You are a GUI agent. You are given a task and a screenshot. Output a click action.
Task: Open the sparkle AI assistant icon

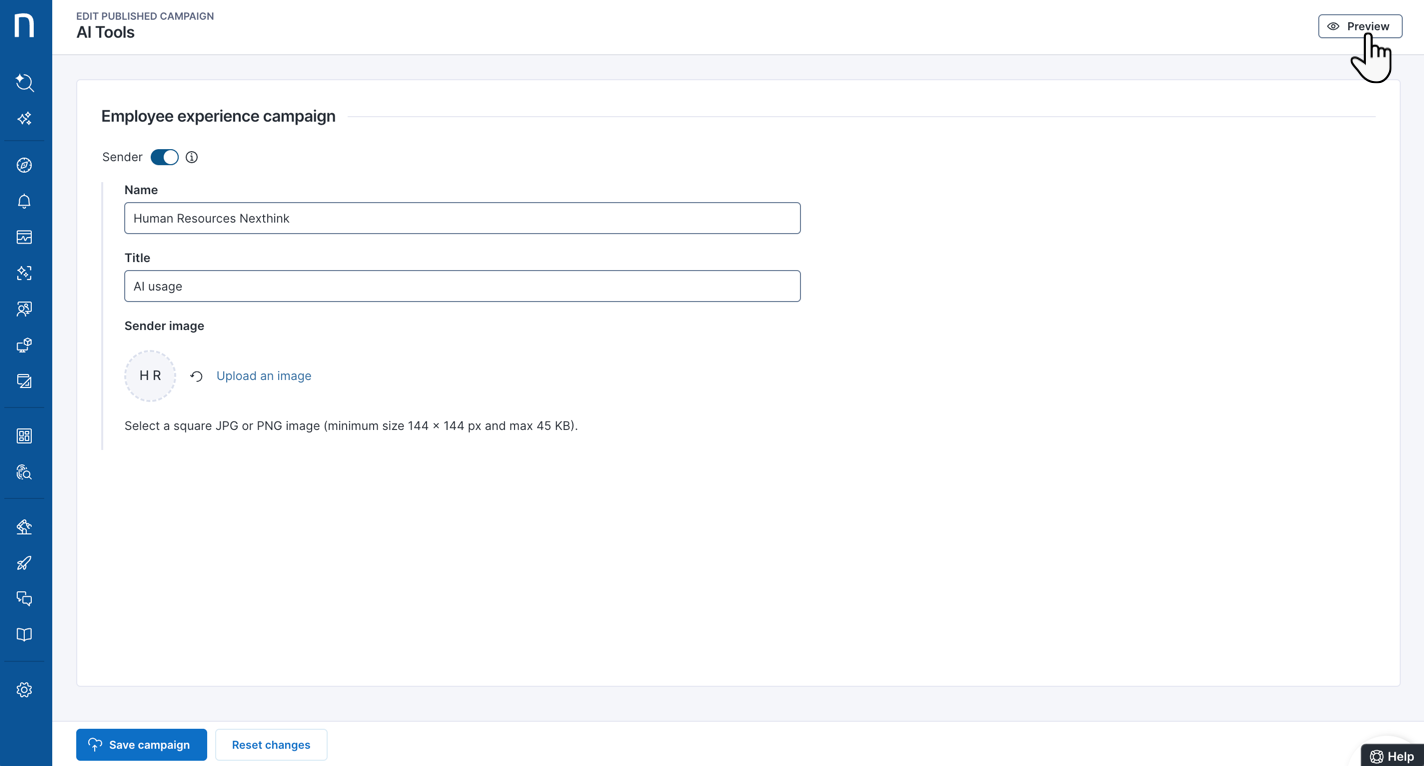(25, 119)
